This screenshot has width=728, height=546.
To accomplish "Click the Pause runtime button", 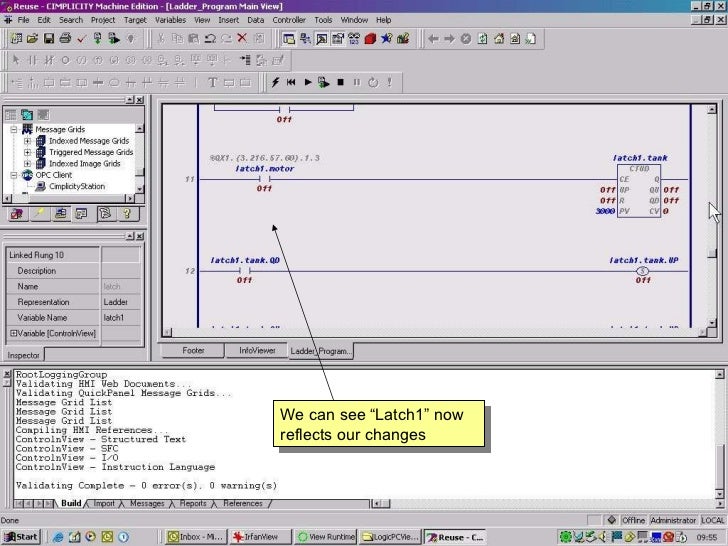I will (357, 83).
